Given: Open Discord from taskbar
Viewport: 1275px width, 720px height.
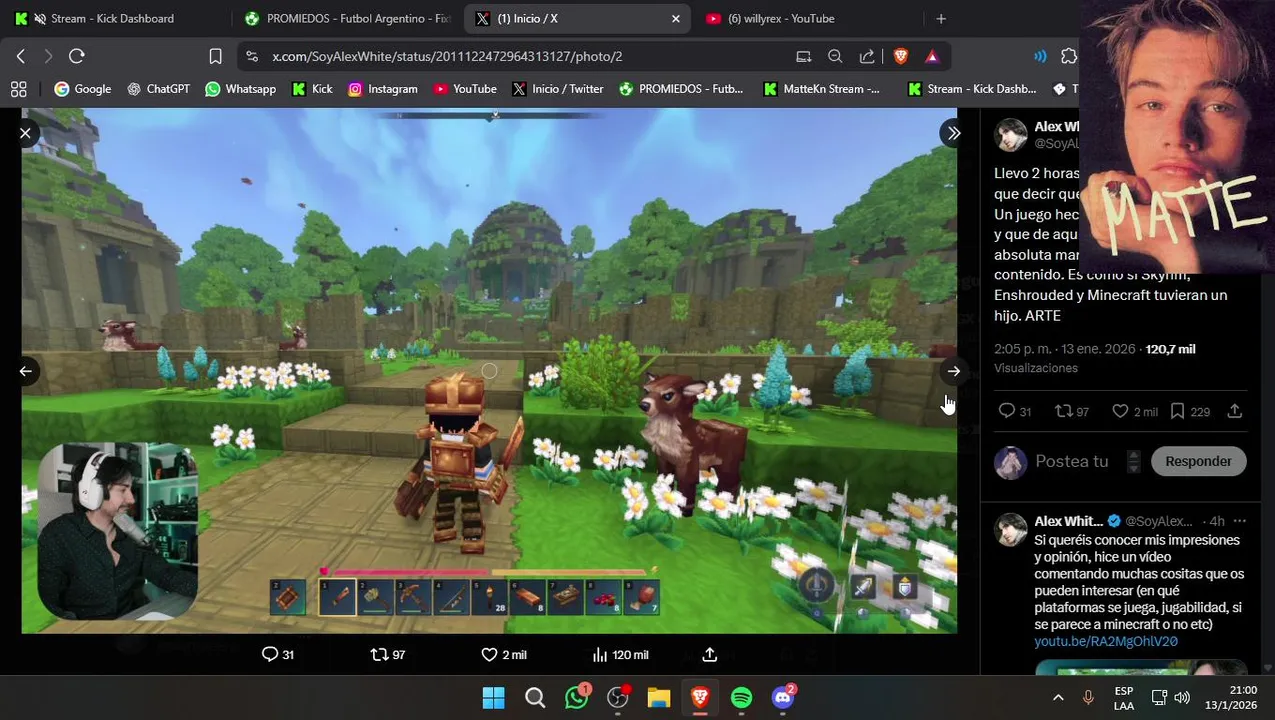Looking at the screenshot, I should (783, 697).
